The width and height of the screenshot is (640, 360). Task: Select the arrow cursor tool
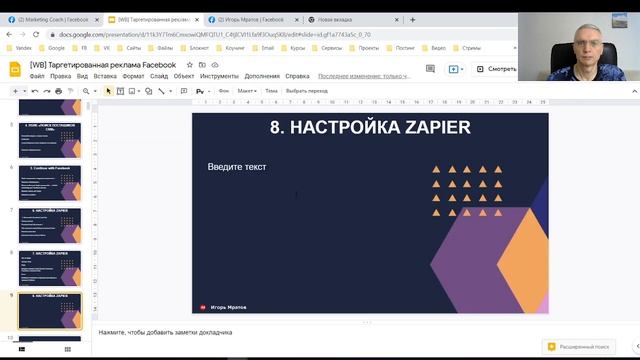pos(108,91)
